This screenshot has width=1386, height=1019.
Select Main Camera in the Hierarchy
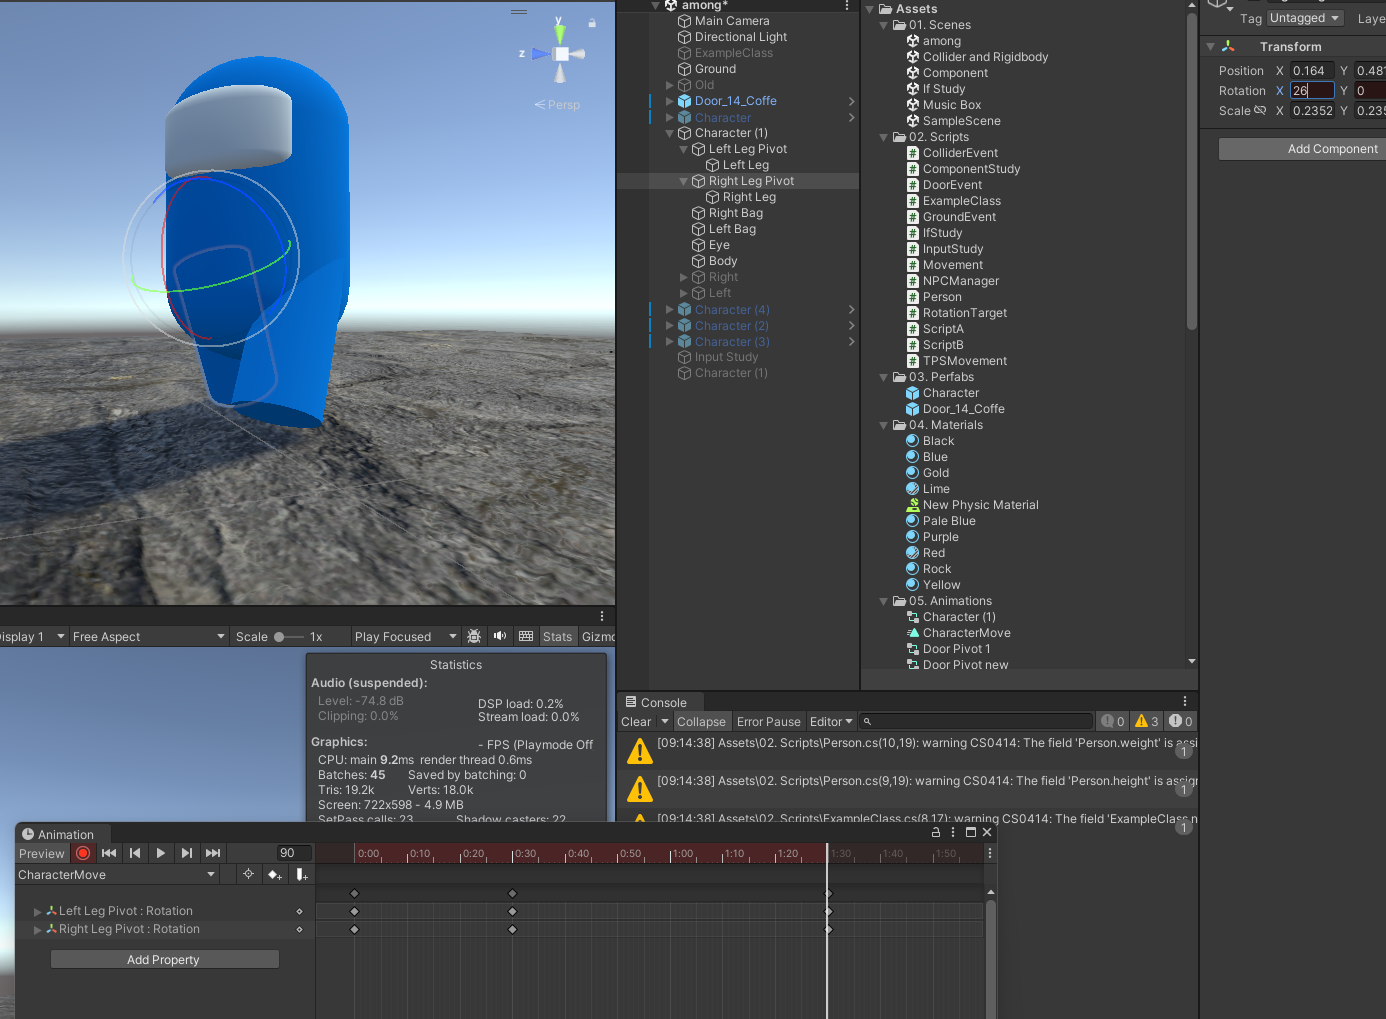732,21
